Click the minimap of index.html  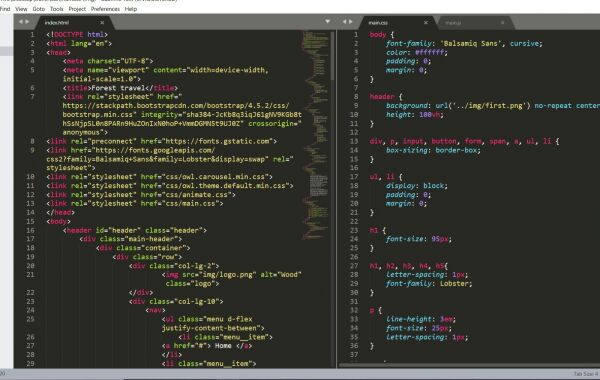point(316,134)
